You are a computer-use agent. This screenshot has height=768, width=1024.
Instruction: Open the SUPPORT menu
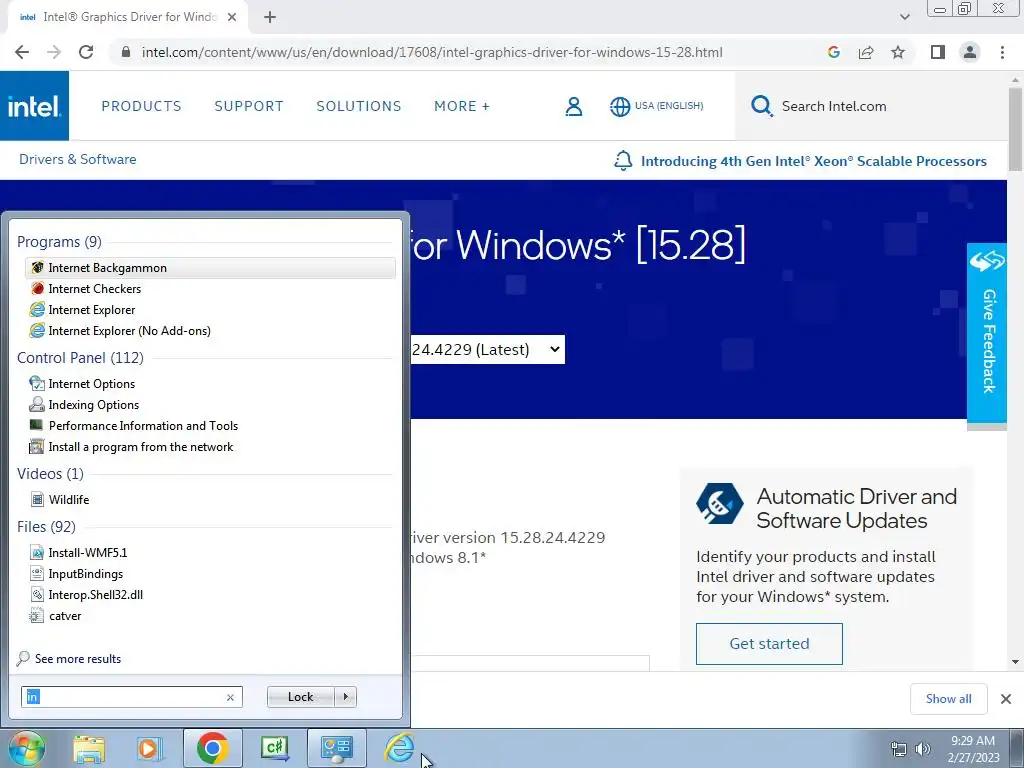pyautogui.click(x=249, y=106)
